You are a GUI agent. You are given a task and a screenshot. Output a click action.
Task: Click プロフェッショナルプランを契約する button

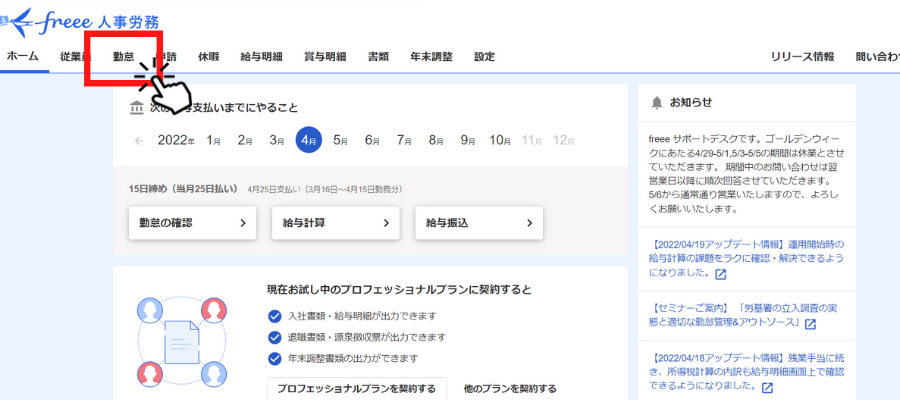pos(356,389)
